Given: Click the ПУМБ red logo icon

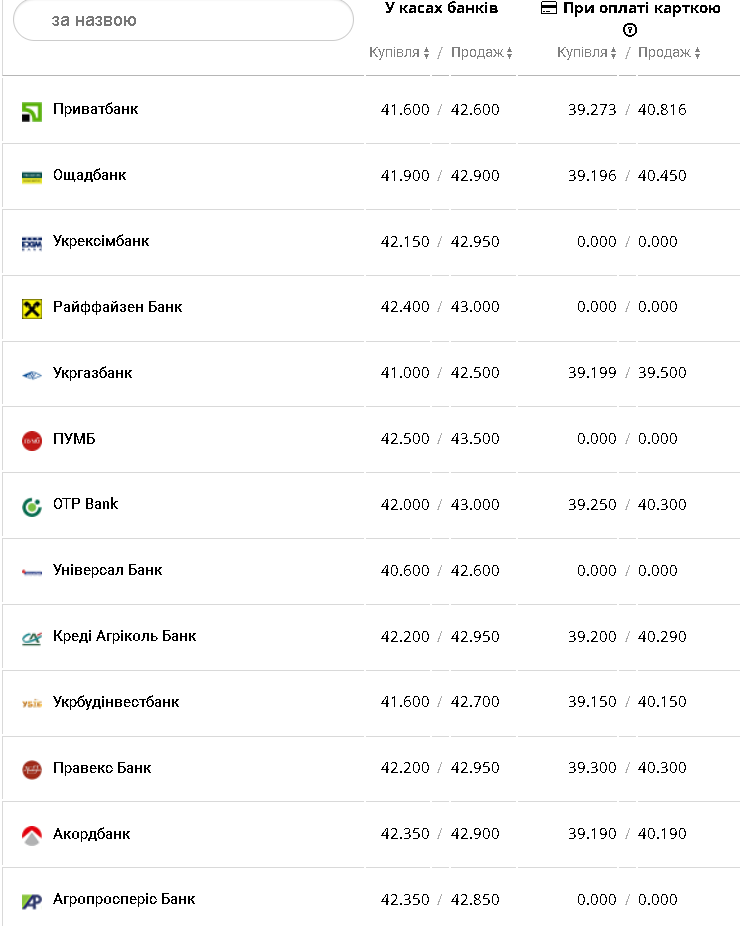Looking at the screenshot, I should click(x=32, y=440).
